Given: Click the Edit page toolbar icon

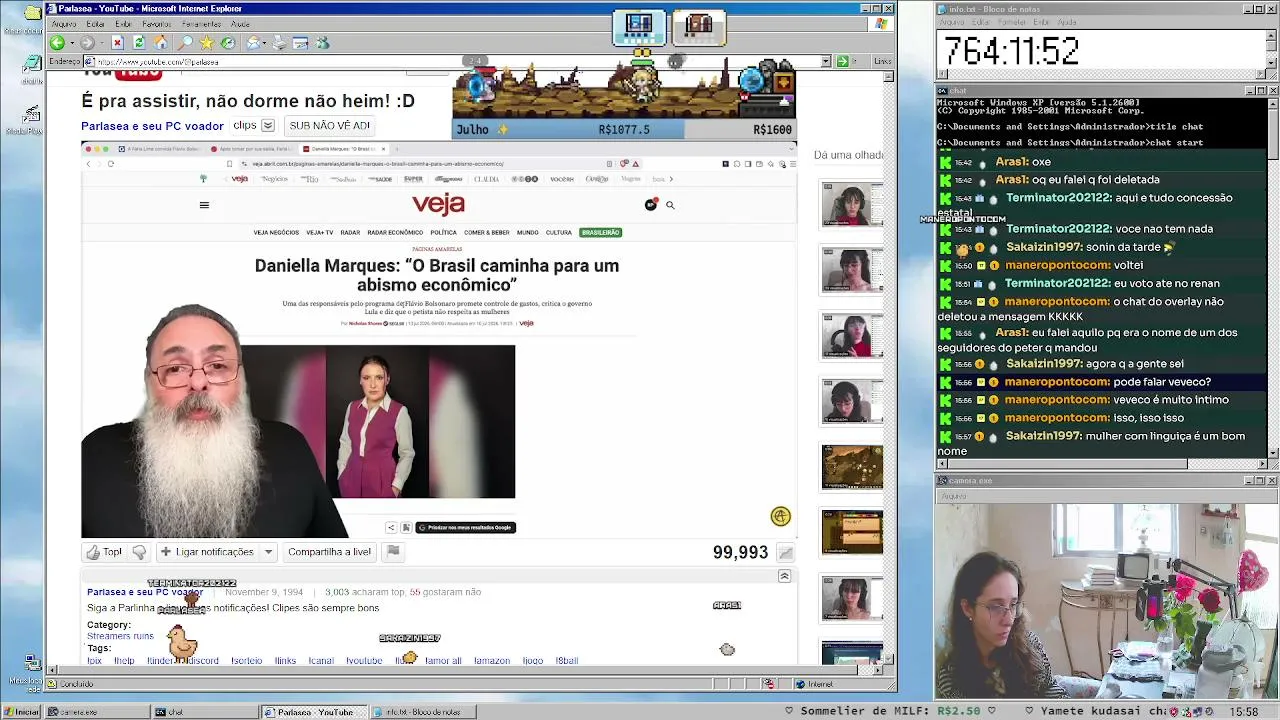Looking at the screenshot, I should point(300,43).
